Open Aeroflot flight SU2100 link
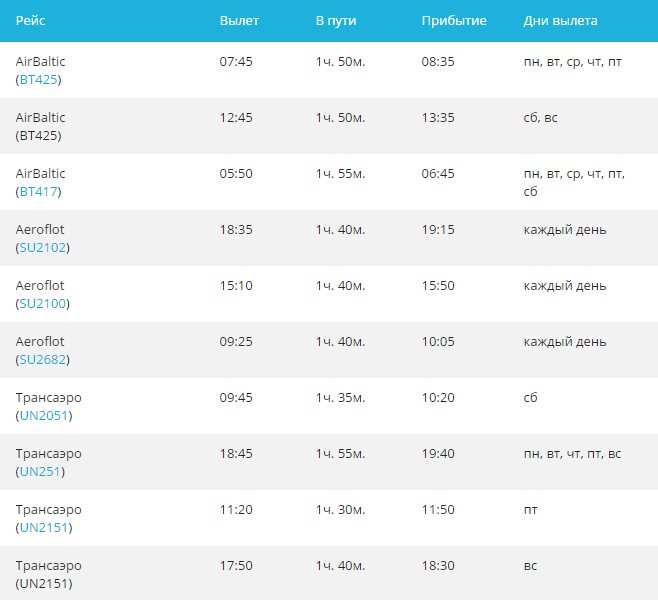Screen dimensions: 658x600 44,304
